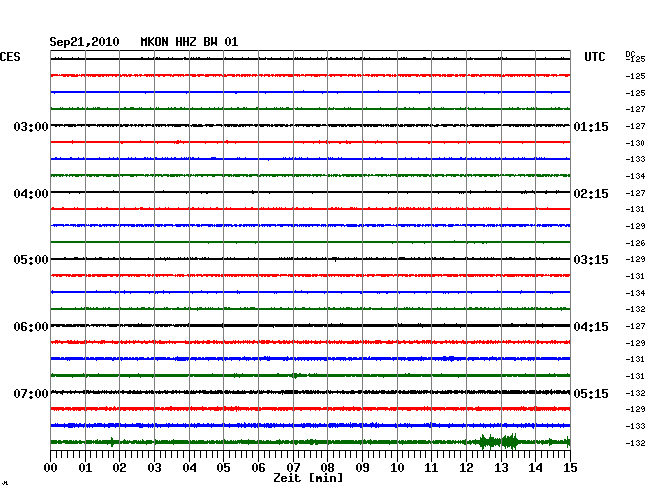Screen dimensions: 650x494
Task: Select minute 02 on the time axis
Action: [119, 467]
